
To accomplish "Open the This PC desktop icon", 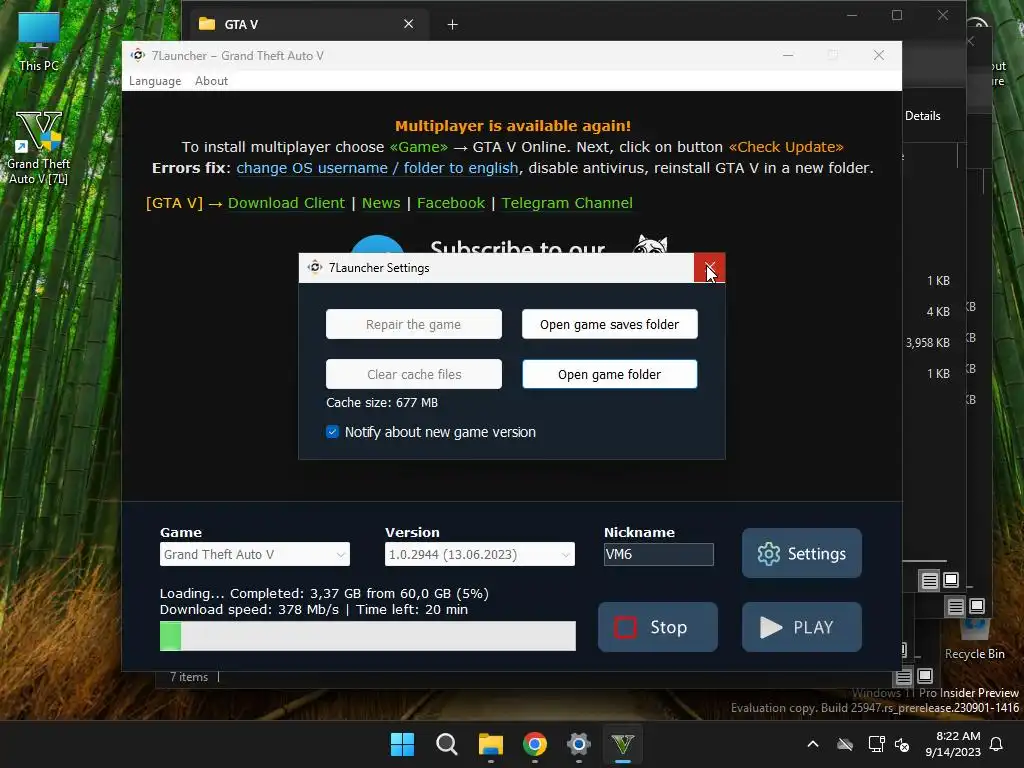I will 39,41.
